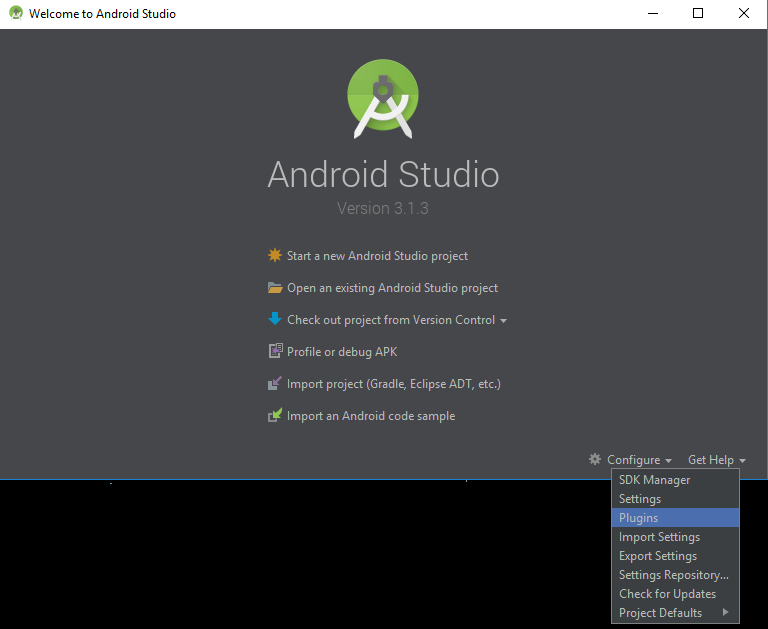Expand the Version Control dropdown arrow
Image resolution: width=768 pixels, height=629 pixels.
(x=504, y=321)
